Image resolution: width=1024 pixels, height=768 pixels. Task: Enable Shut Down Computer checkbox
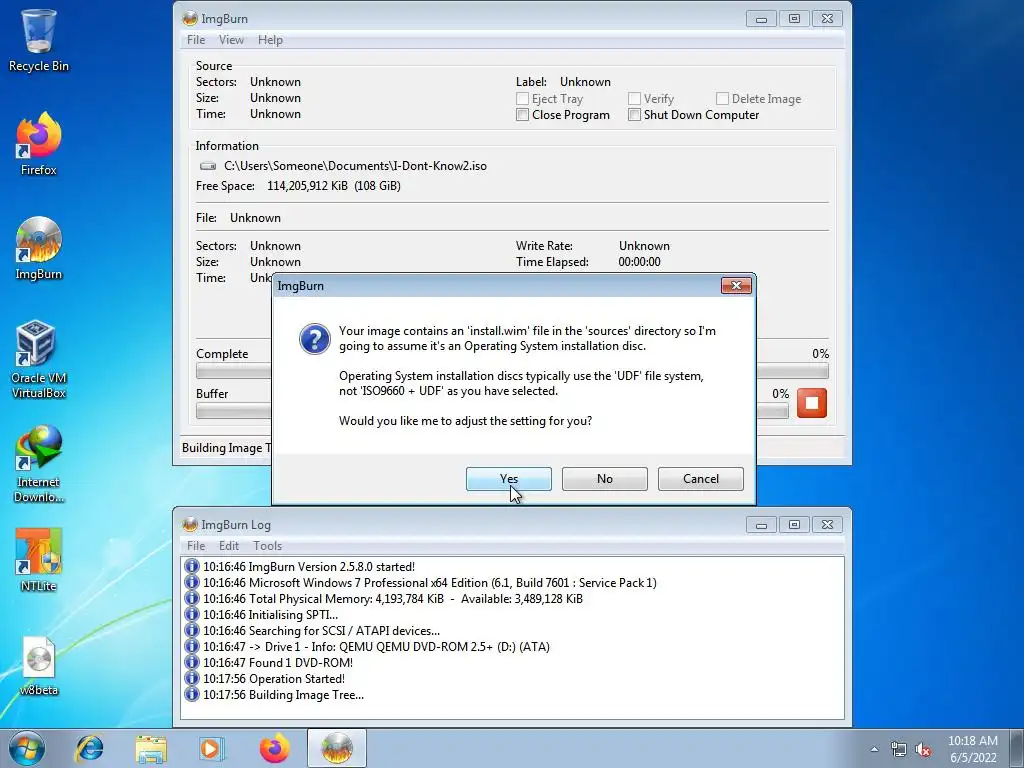click(634, 115)
